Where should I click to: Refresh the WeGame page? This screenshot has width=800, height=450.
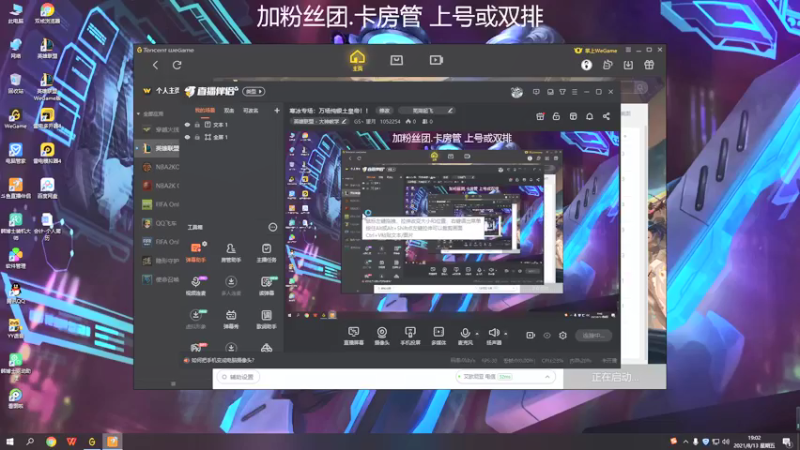click(177, 65)
